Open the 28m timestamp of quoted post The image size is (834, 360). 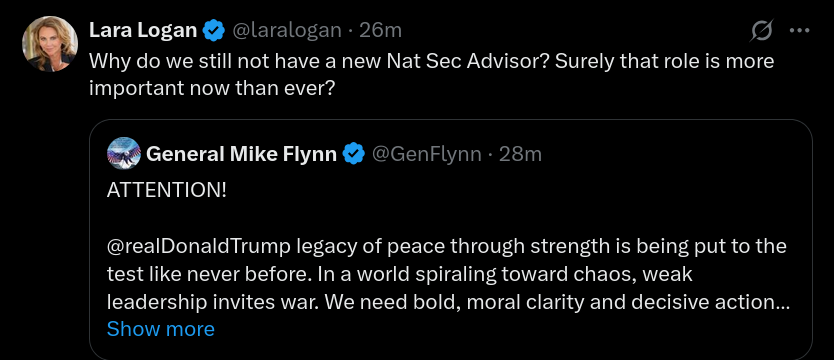[521, 154]
